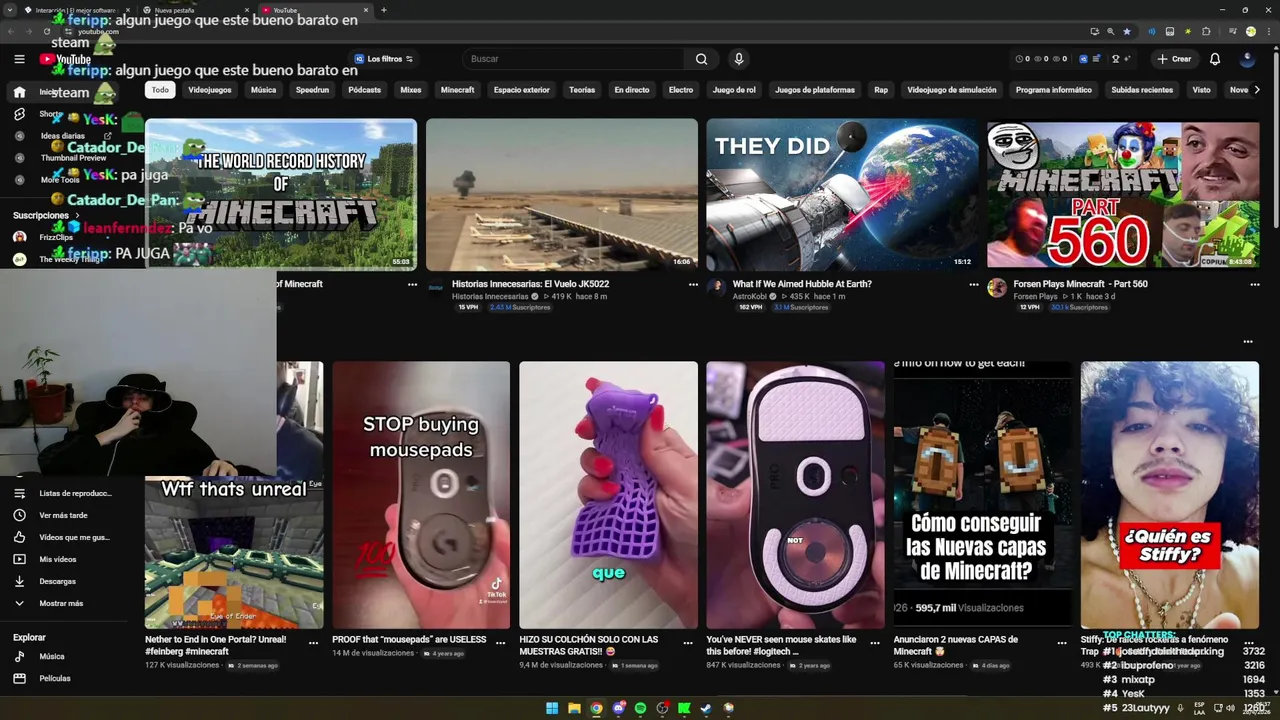Select the Visto filter chip

pyautogui.click(x=1201, y=90)
